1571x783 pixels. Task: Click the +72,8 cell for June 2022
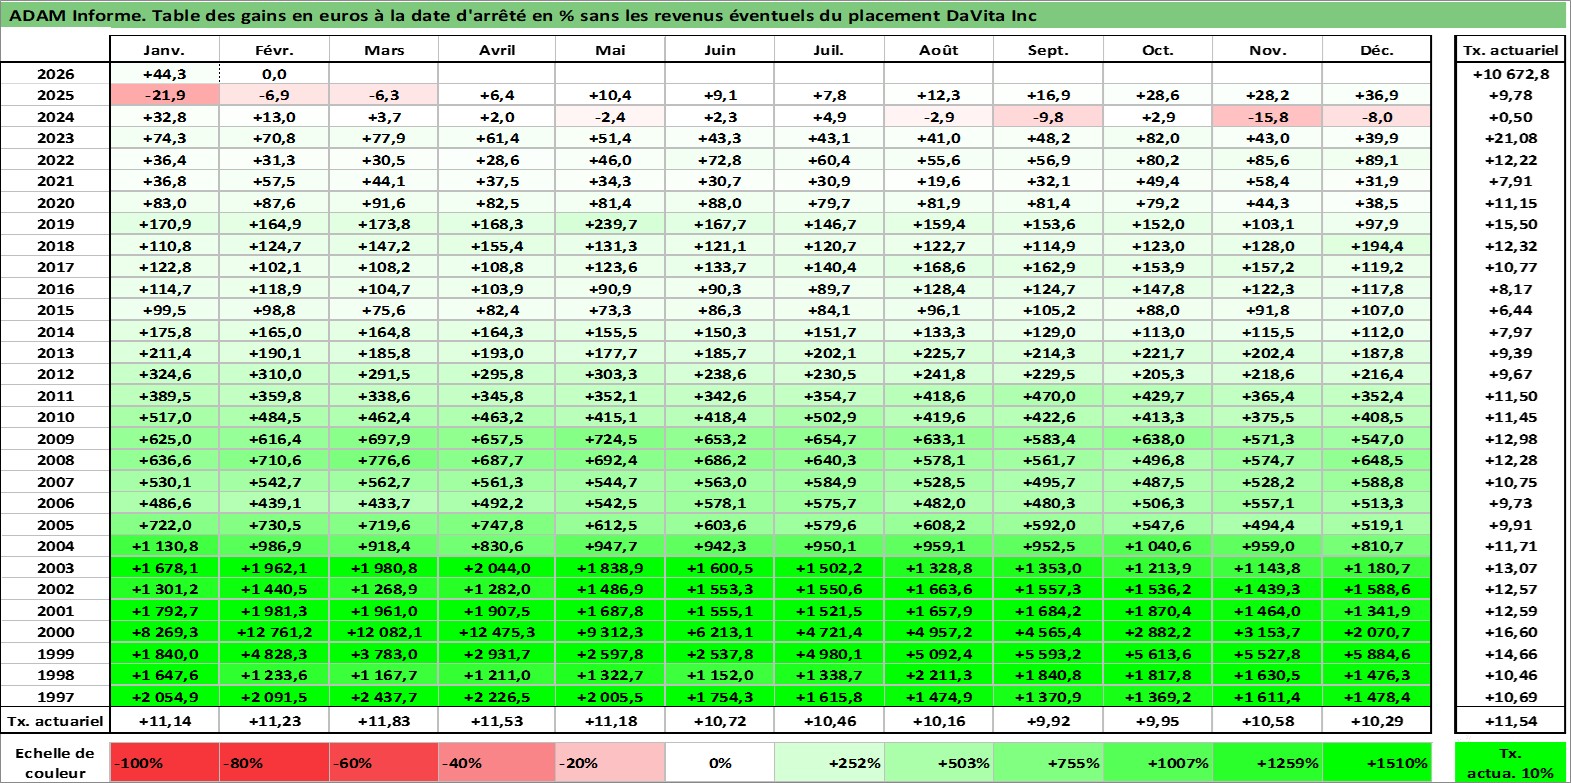coord(720,160)
